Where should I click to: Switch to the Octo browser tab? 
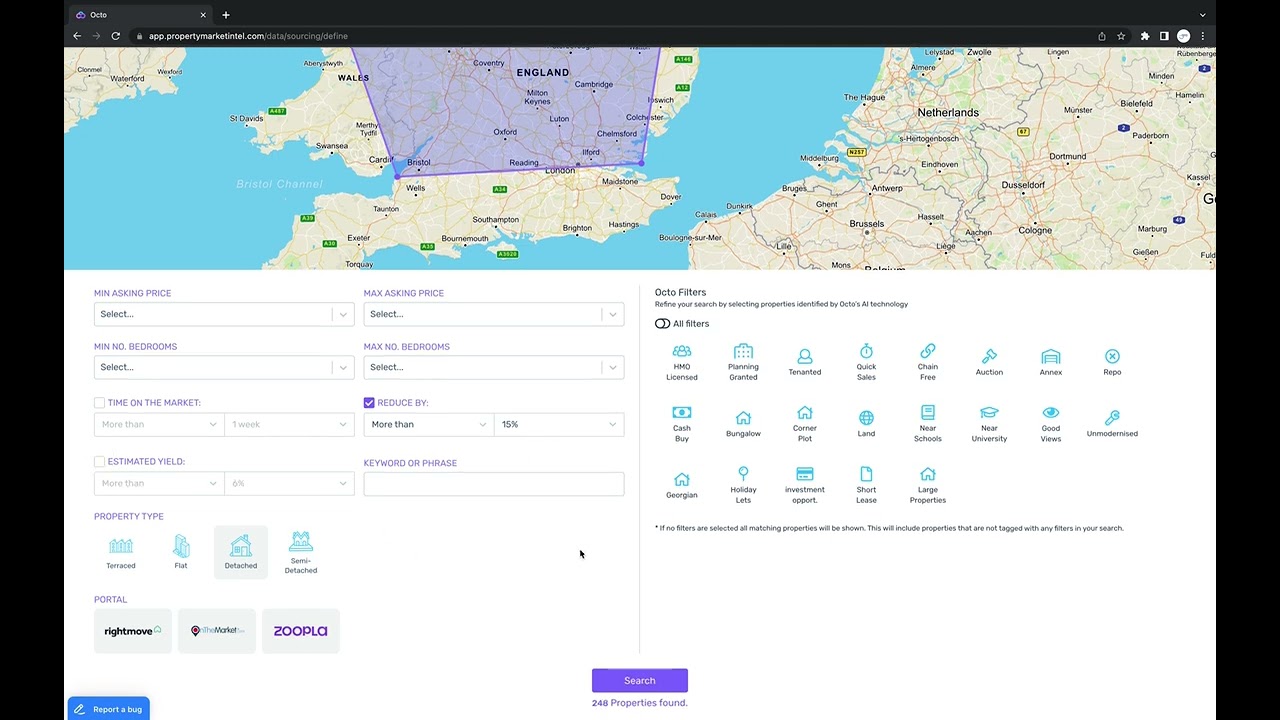point(140,15)
